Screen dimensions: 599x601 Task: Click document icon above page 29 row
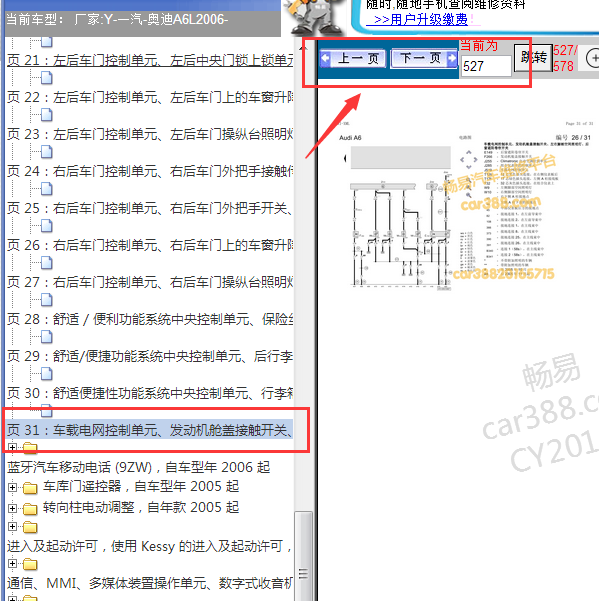click(46, 337)
